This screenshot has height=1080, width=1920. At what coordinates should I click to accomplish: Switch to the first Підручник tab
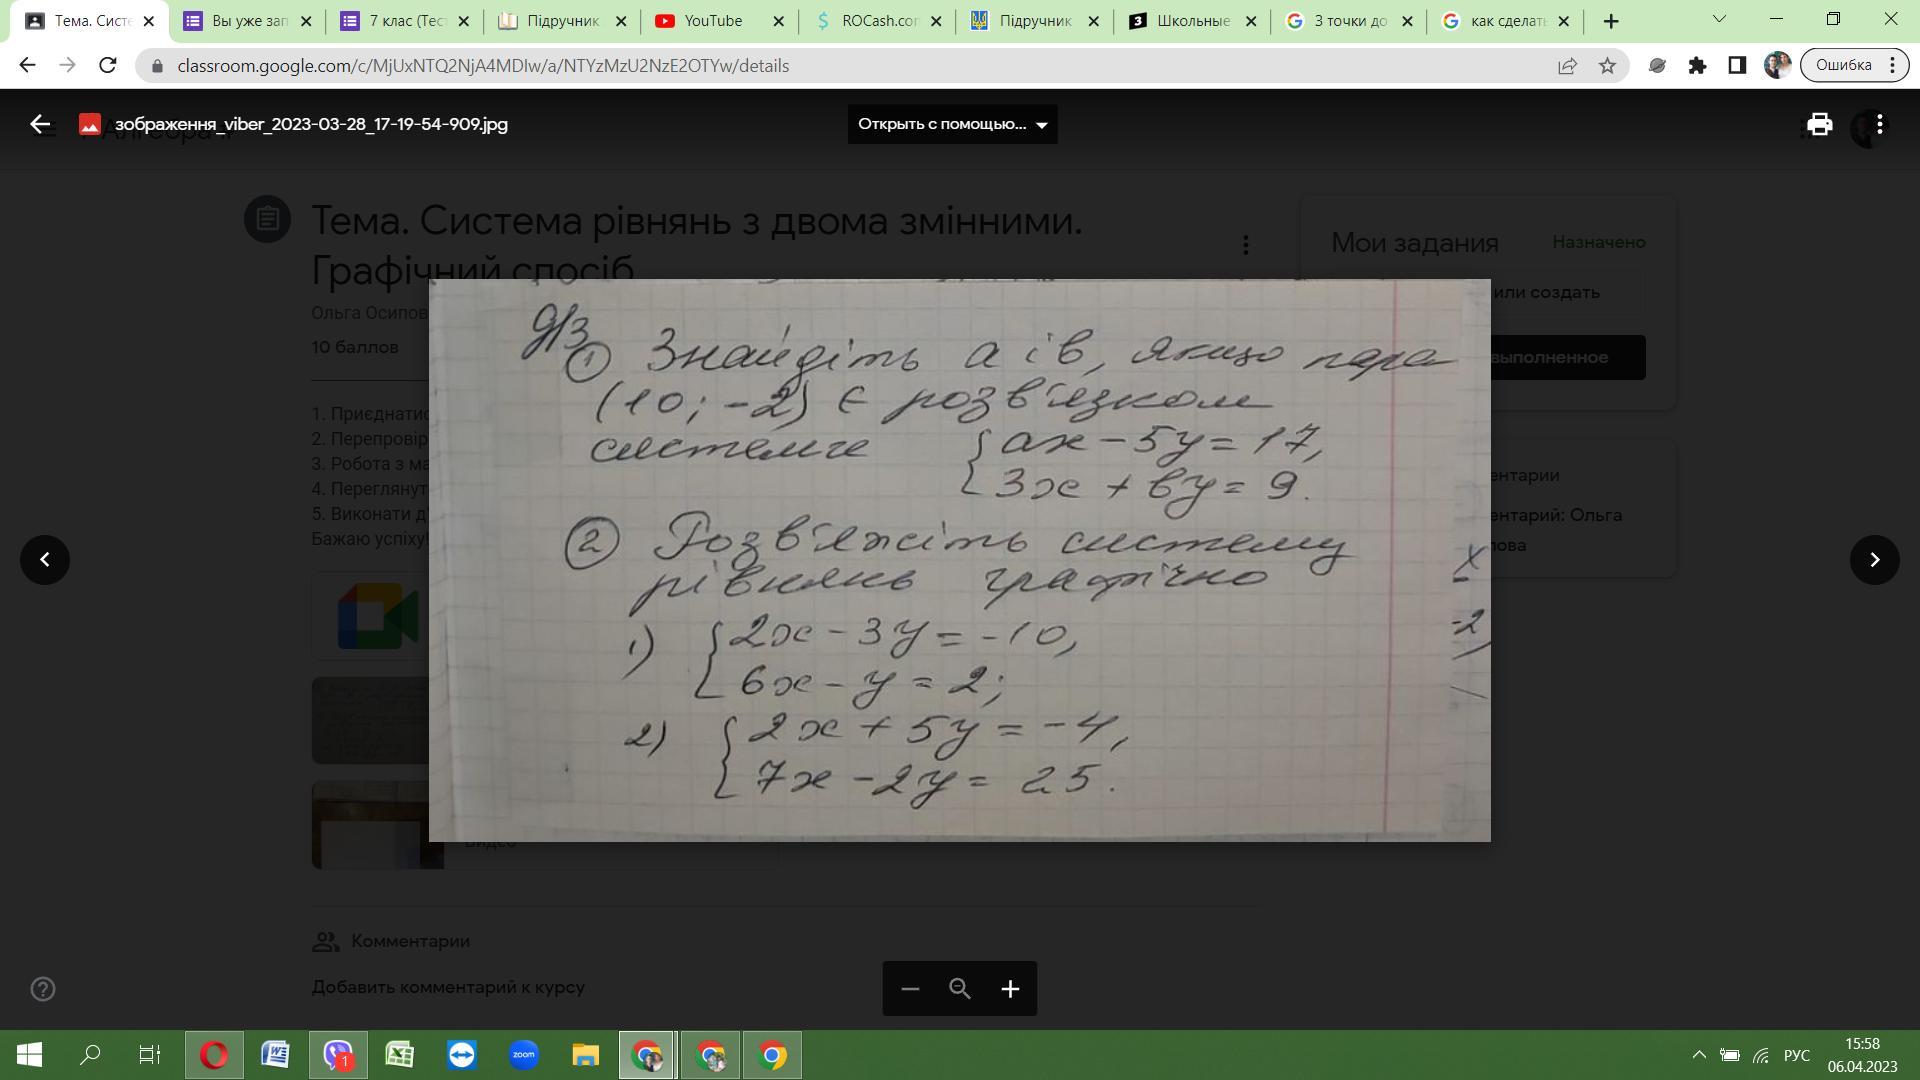pos(562,21)
